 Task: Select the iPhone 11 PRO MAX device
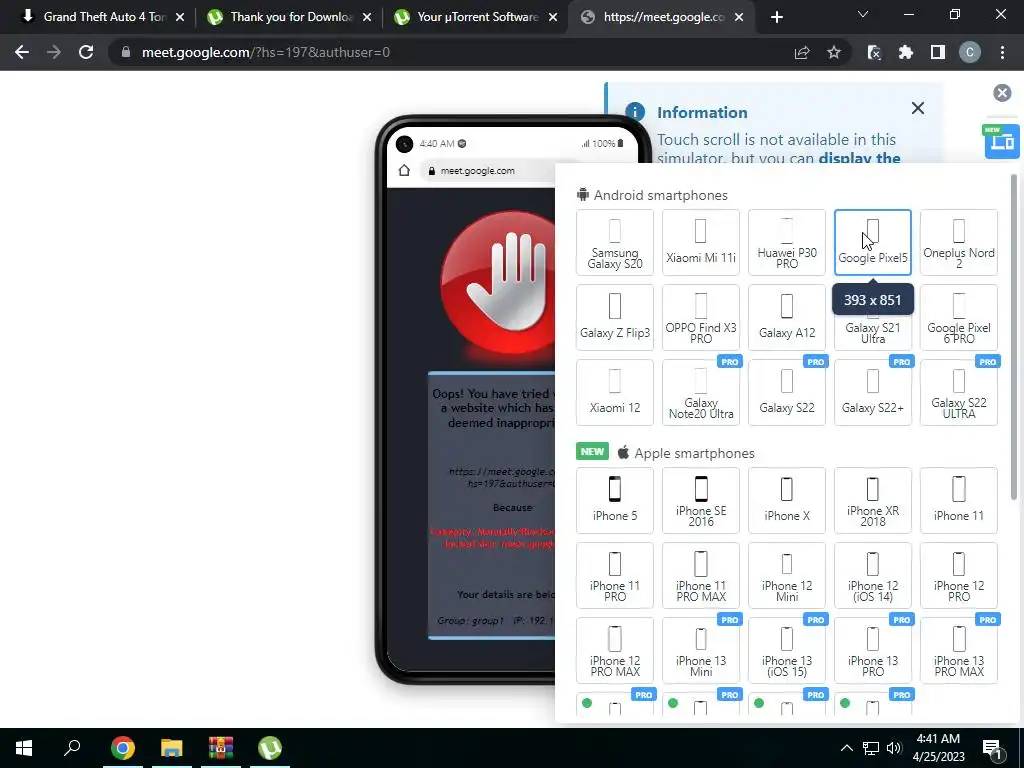701,575
